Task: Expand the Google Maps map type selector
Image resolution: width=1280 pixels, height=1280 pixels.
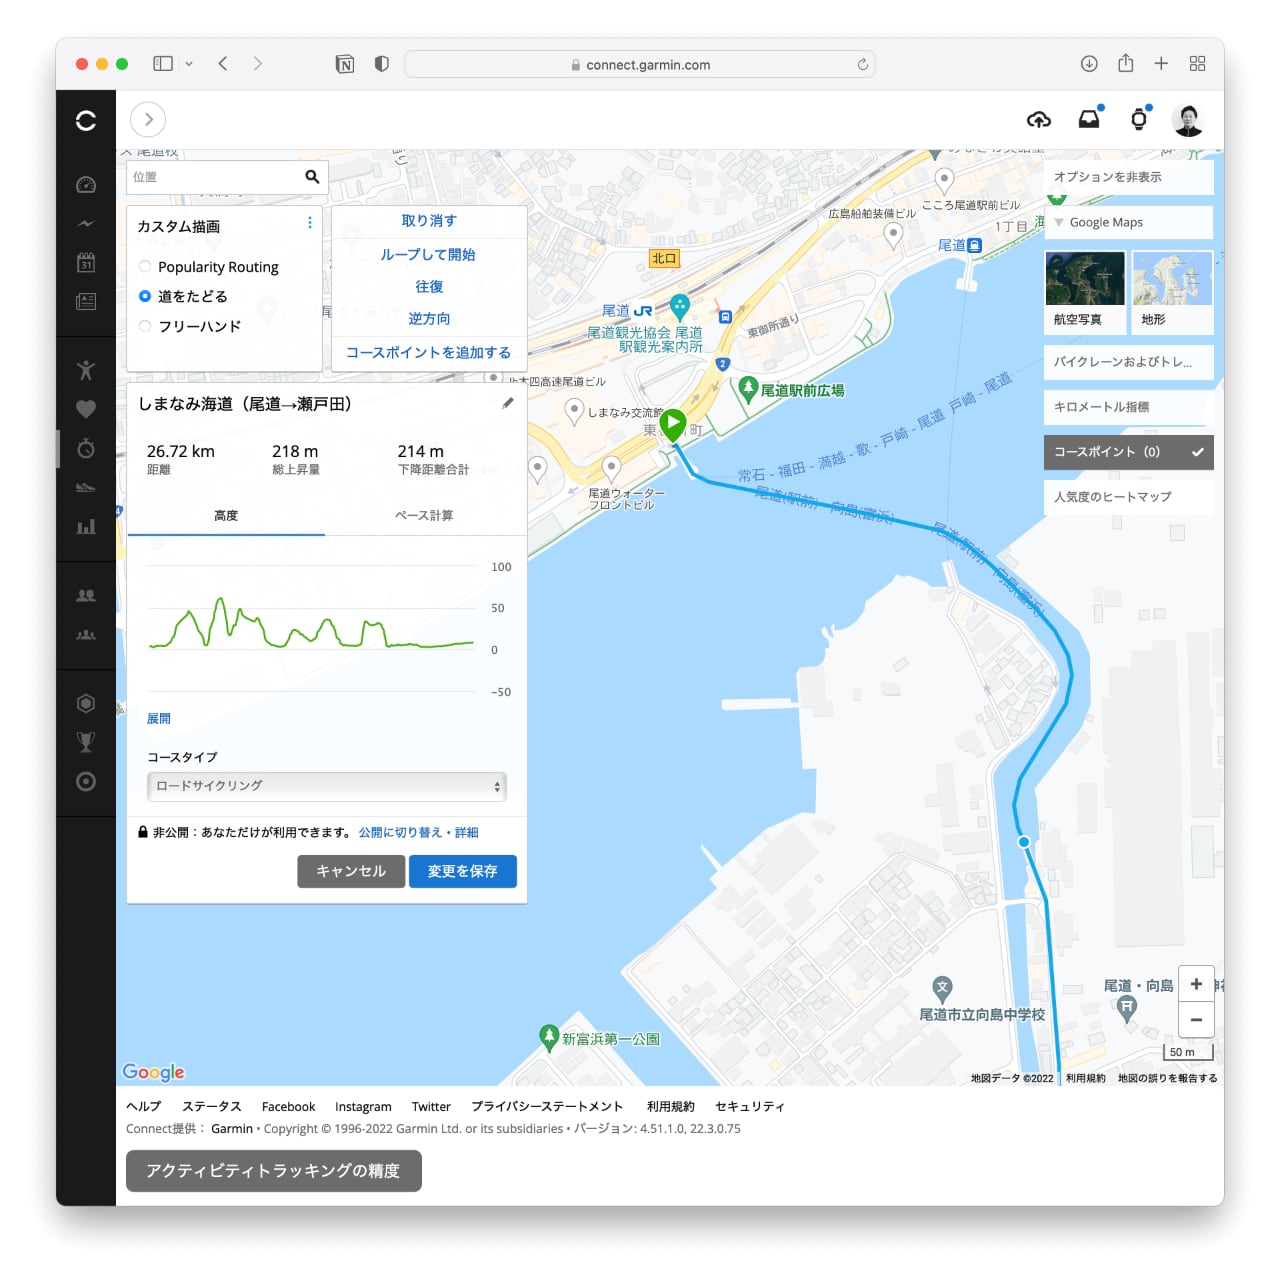Action: coord(1128,222)
